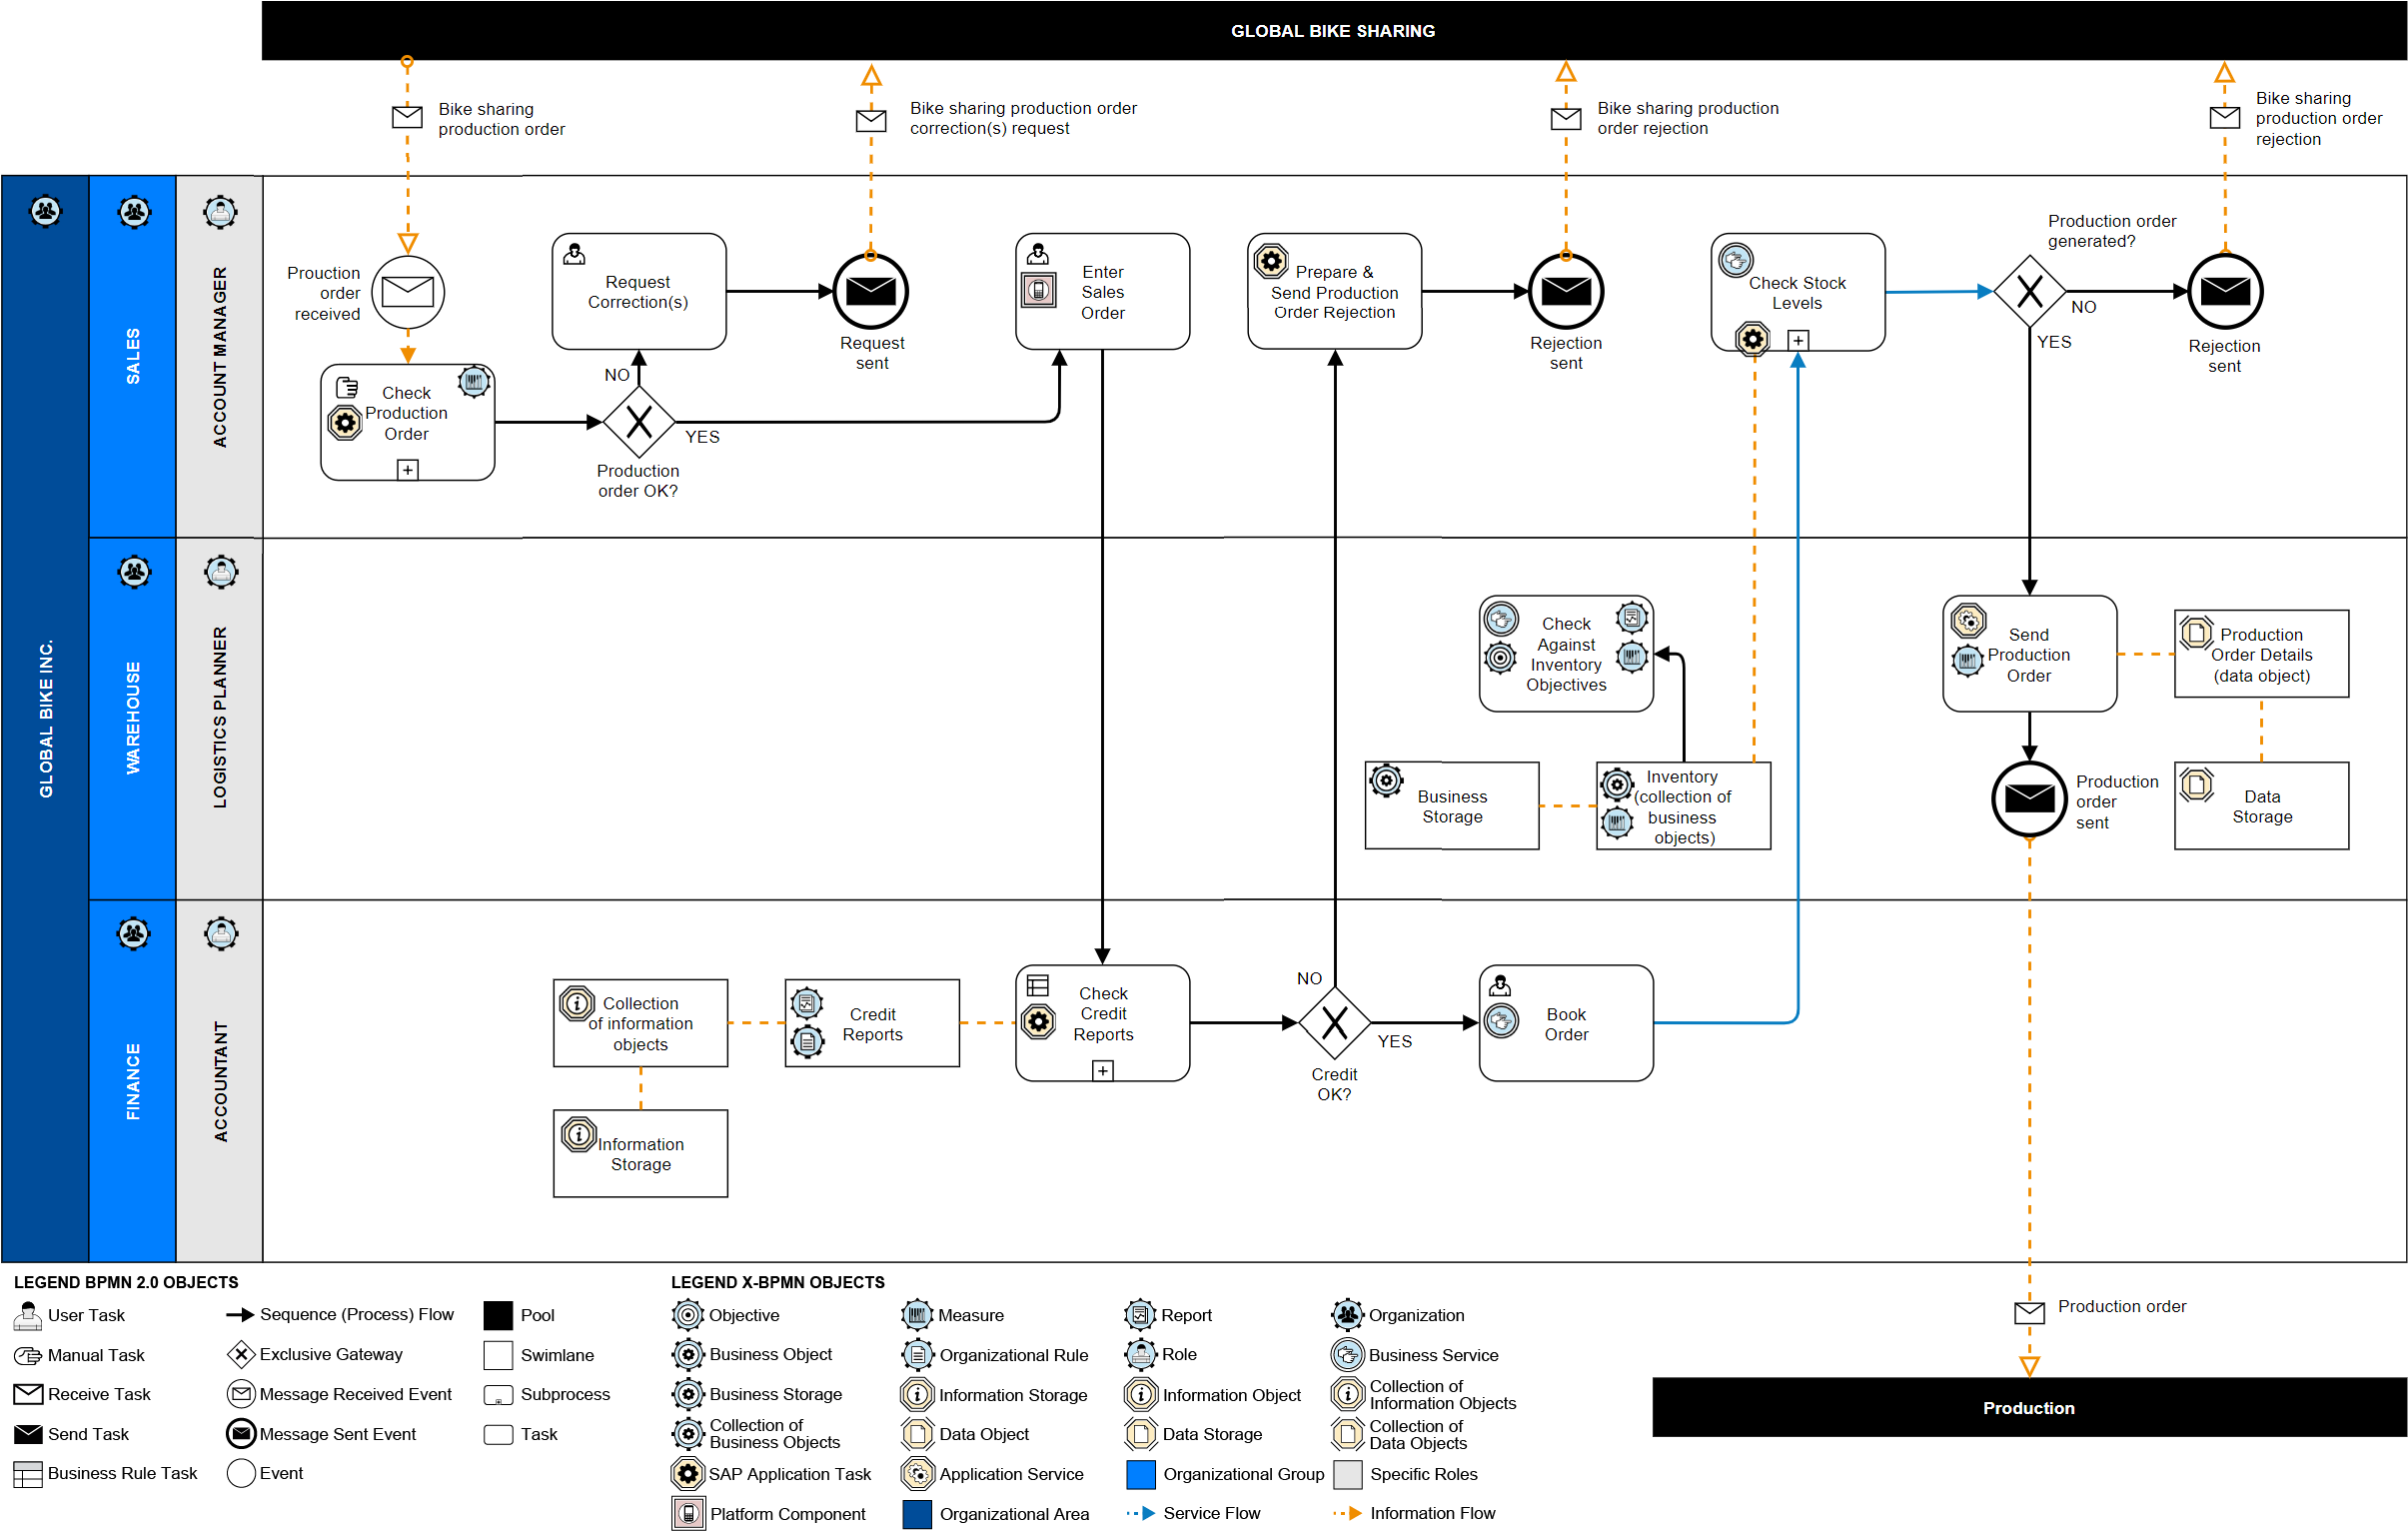Image resolution: width=2408 pixels, height=1533 pixels.
Task: Click the grey Specific Roles legend swatch
Action: (1348, 1474)
